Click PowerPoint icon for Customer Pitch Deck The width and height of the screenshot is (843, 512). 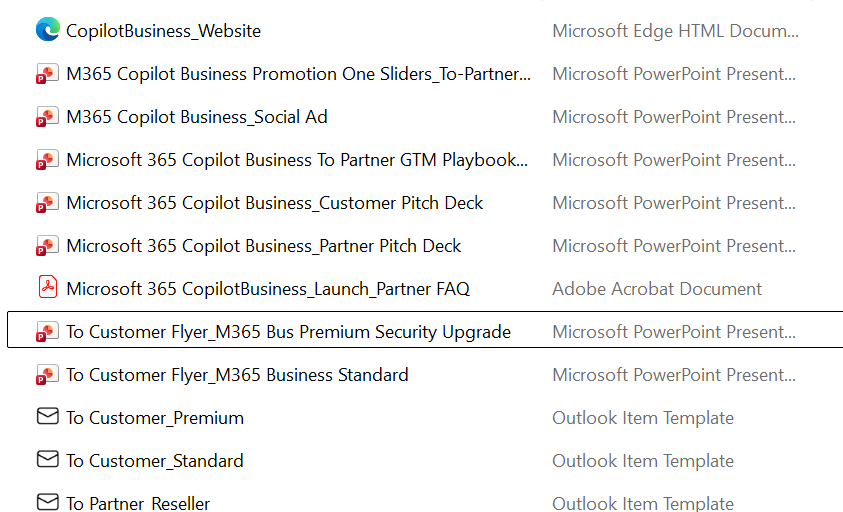point(47,203)
